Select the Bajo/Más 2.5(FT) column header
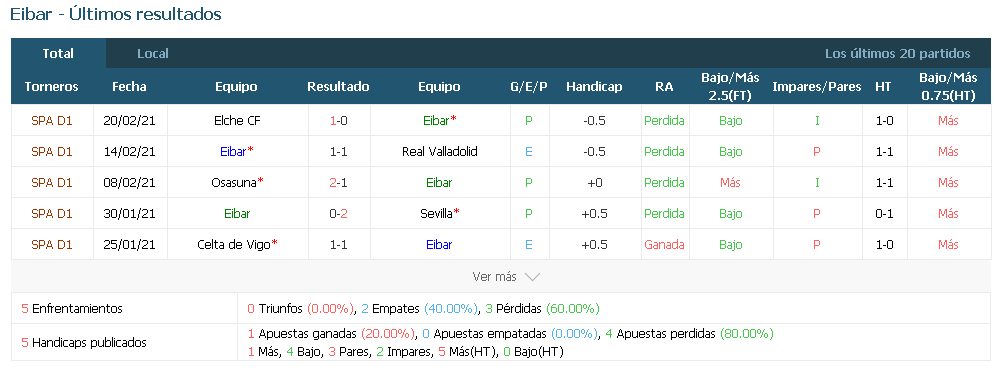This screenshot has height=371, width=995. [x=730, y=86]
